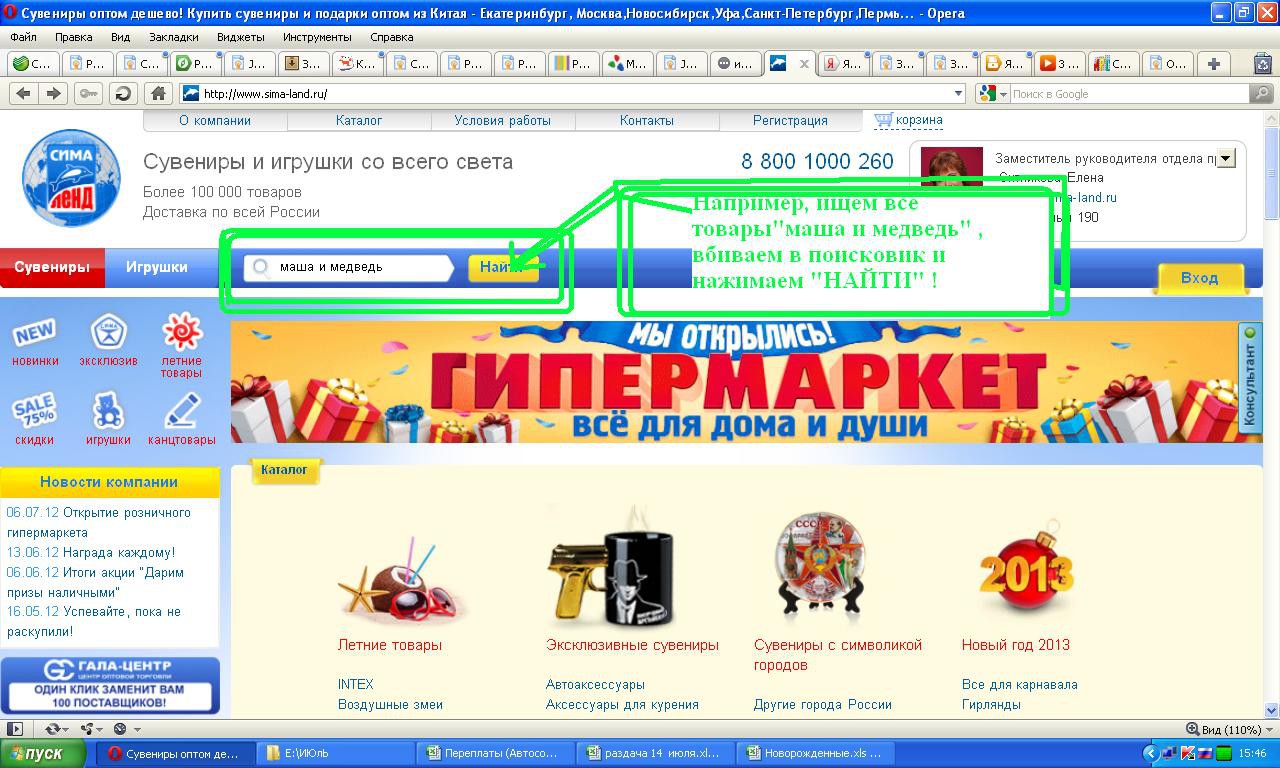This screenshot has height=768, width=1280.
Task: Click the yellow Найти search button
Action: tap(503, 267)
